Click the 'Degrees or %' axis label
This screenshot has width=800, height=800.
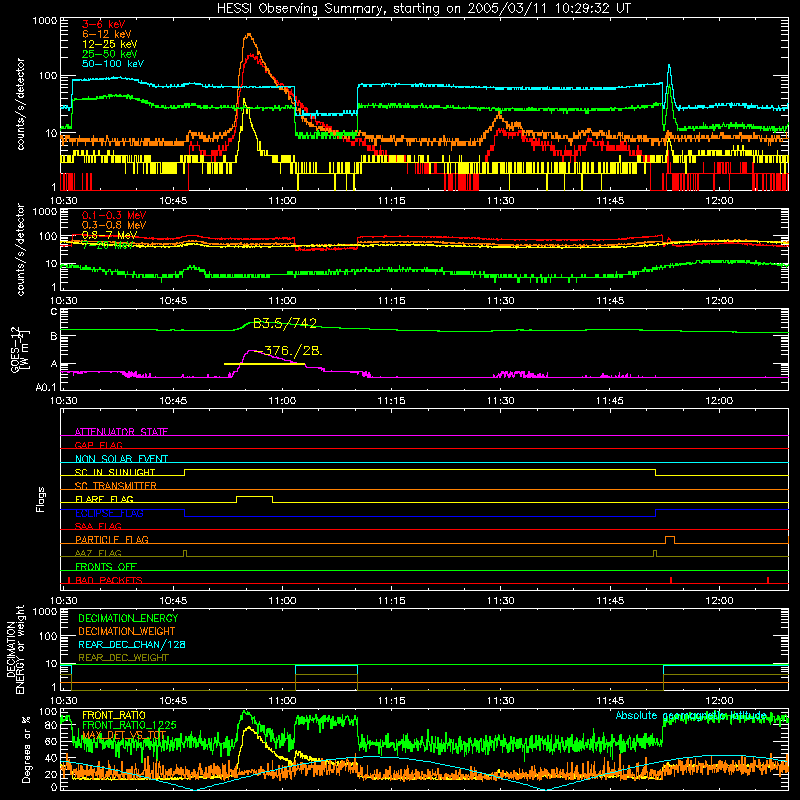point(26,749)
